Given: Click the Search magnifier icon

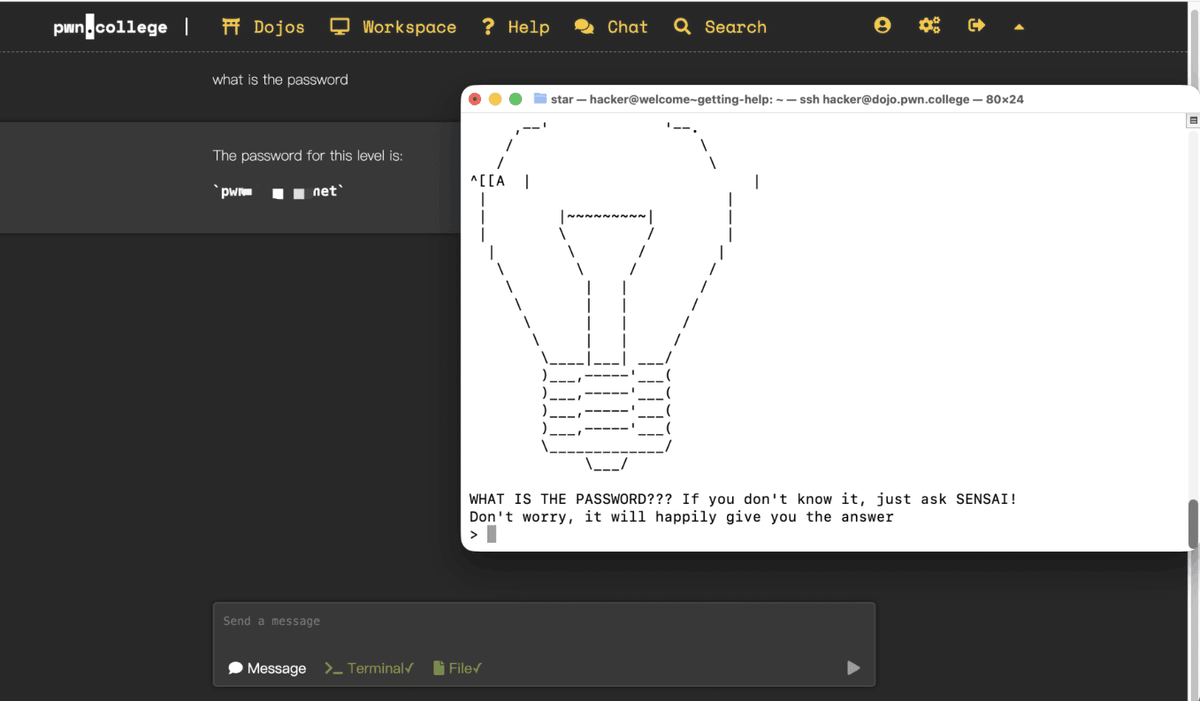Looking at the screenshot, I should tap(682, 27).
